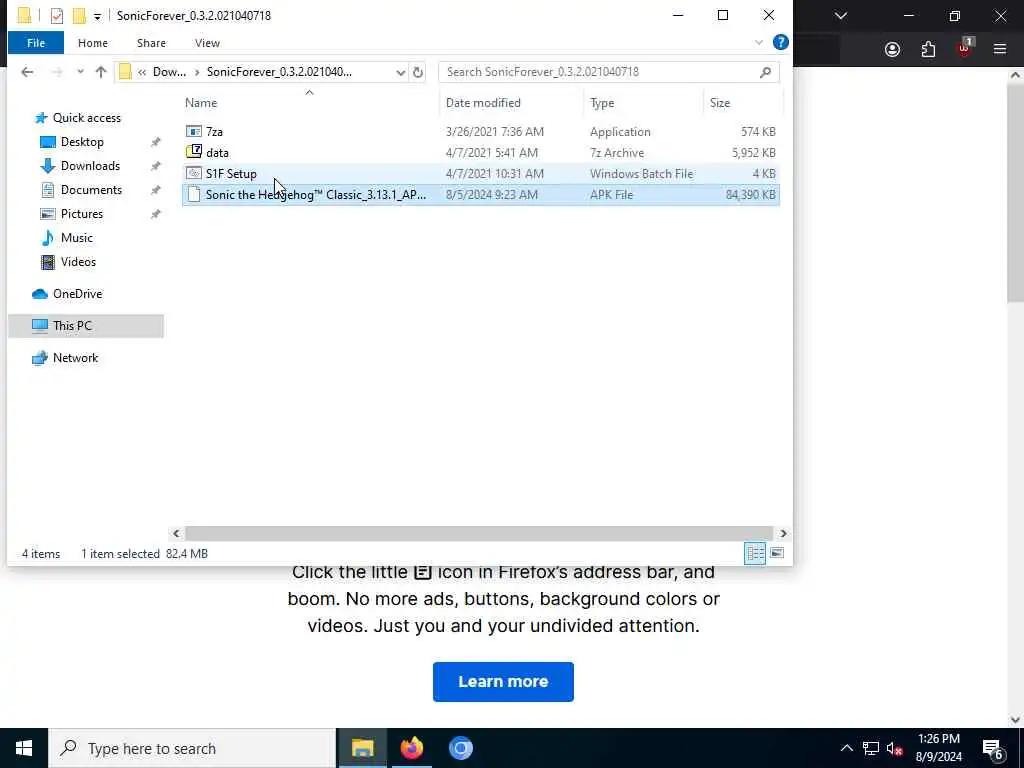Select the 7za application file
The image size is (1024, 768).
[481, 132]
